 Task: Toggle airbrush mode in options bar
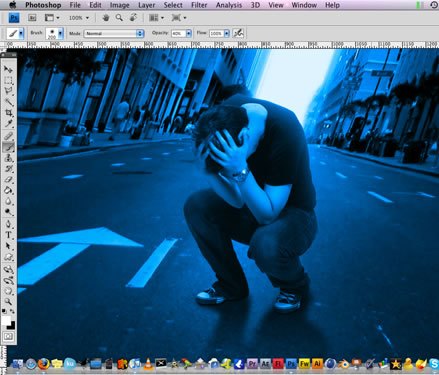pos(238,33)
